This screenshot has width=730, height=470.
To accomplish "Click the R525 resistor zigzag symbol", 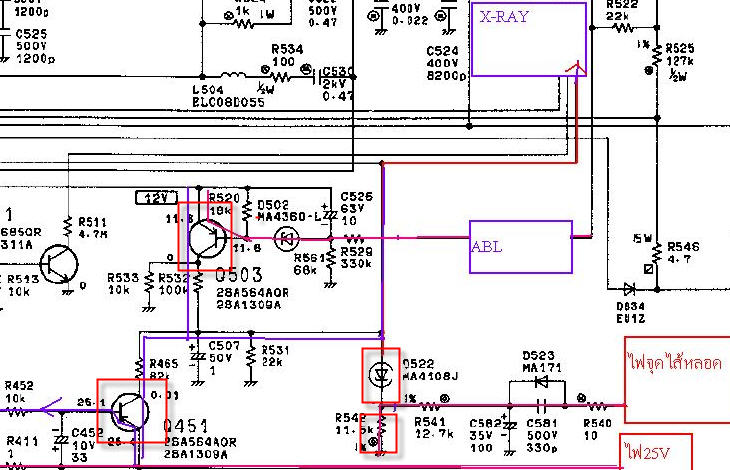I will pyautogui.click(x=657, y=56).
